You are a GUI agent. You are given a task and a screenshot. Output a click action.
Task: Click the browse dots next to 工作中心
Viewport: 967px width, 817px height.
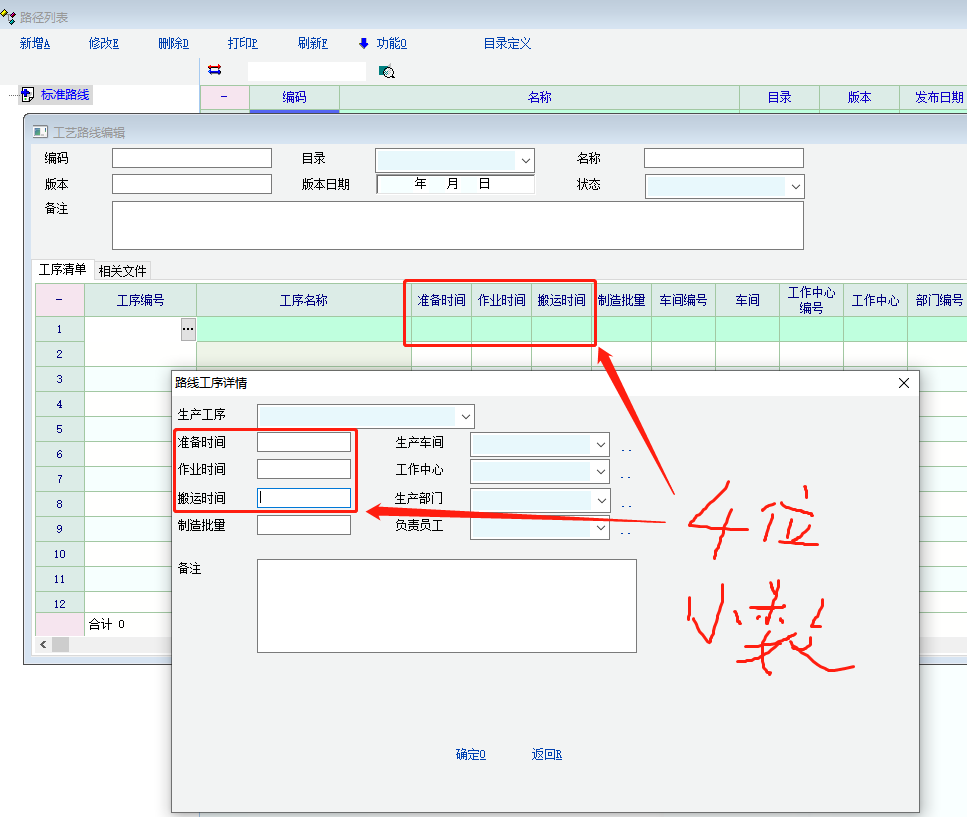tap(626, 476)
